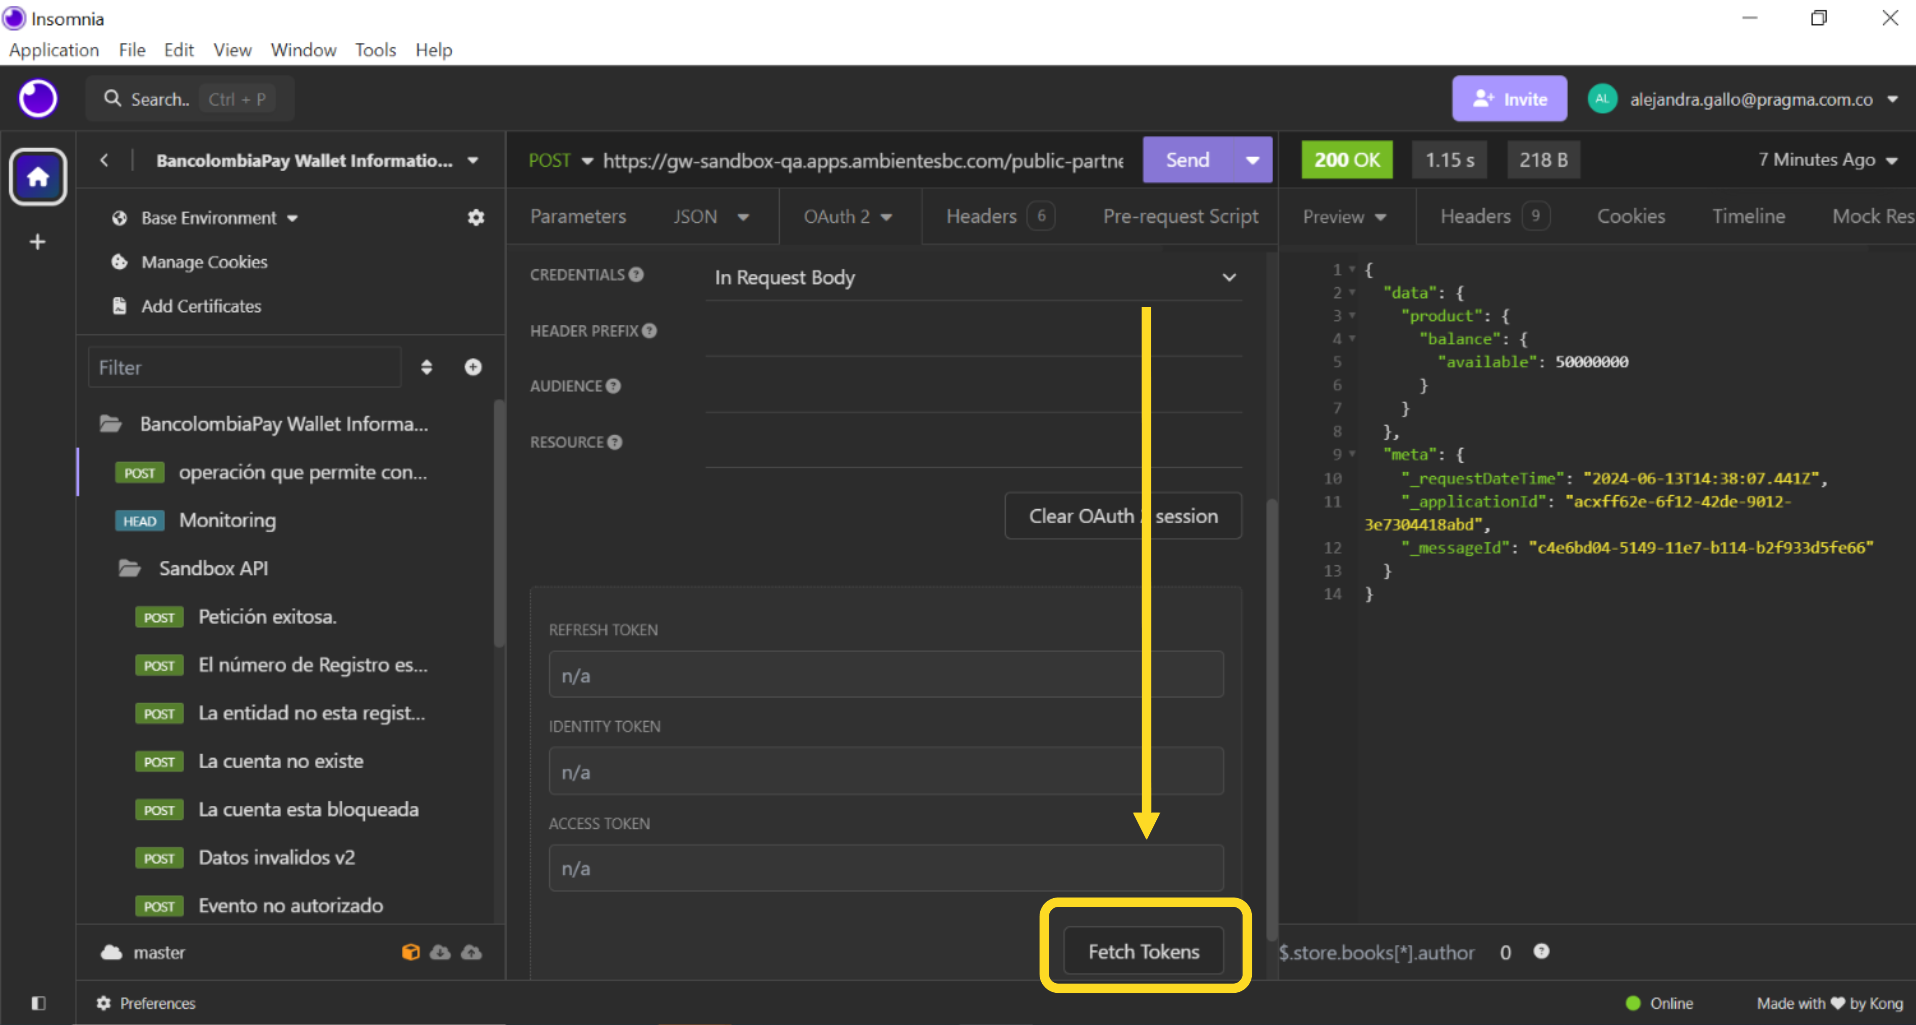The image size is (1916, 1025).
Task: Open credentials In Request Body dropdown
Action: point(974,277)
